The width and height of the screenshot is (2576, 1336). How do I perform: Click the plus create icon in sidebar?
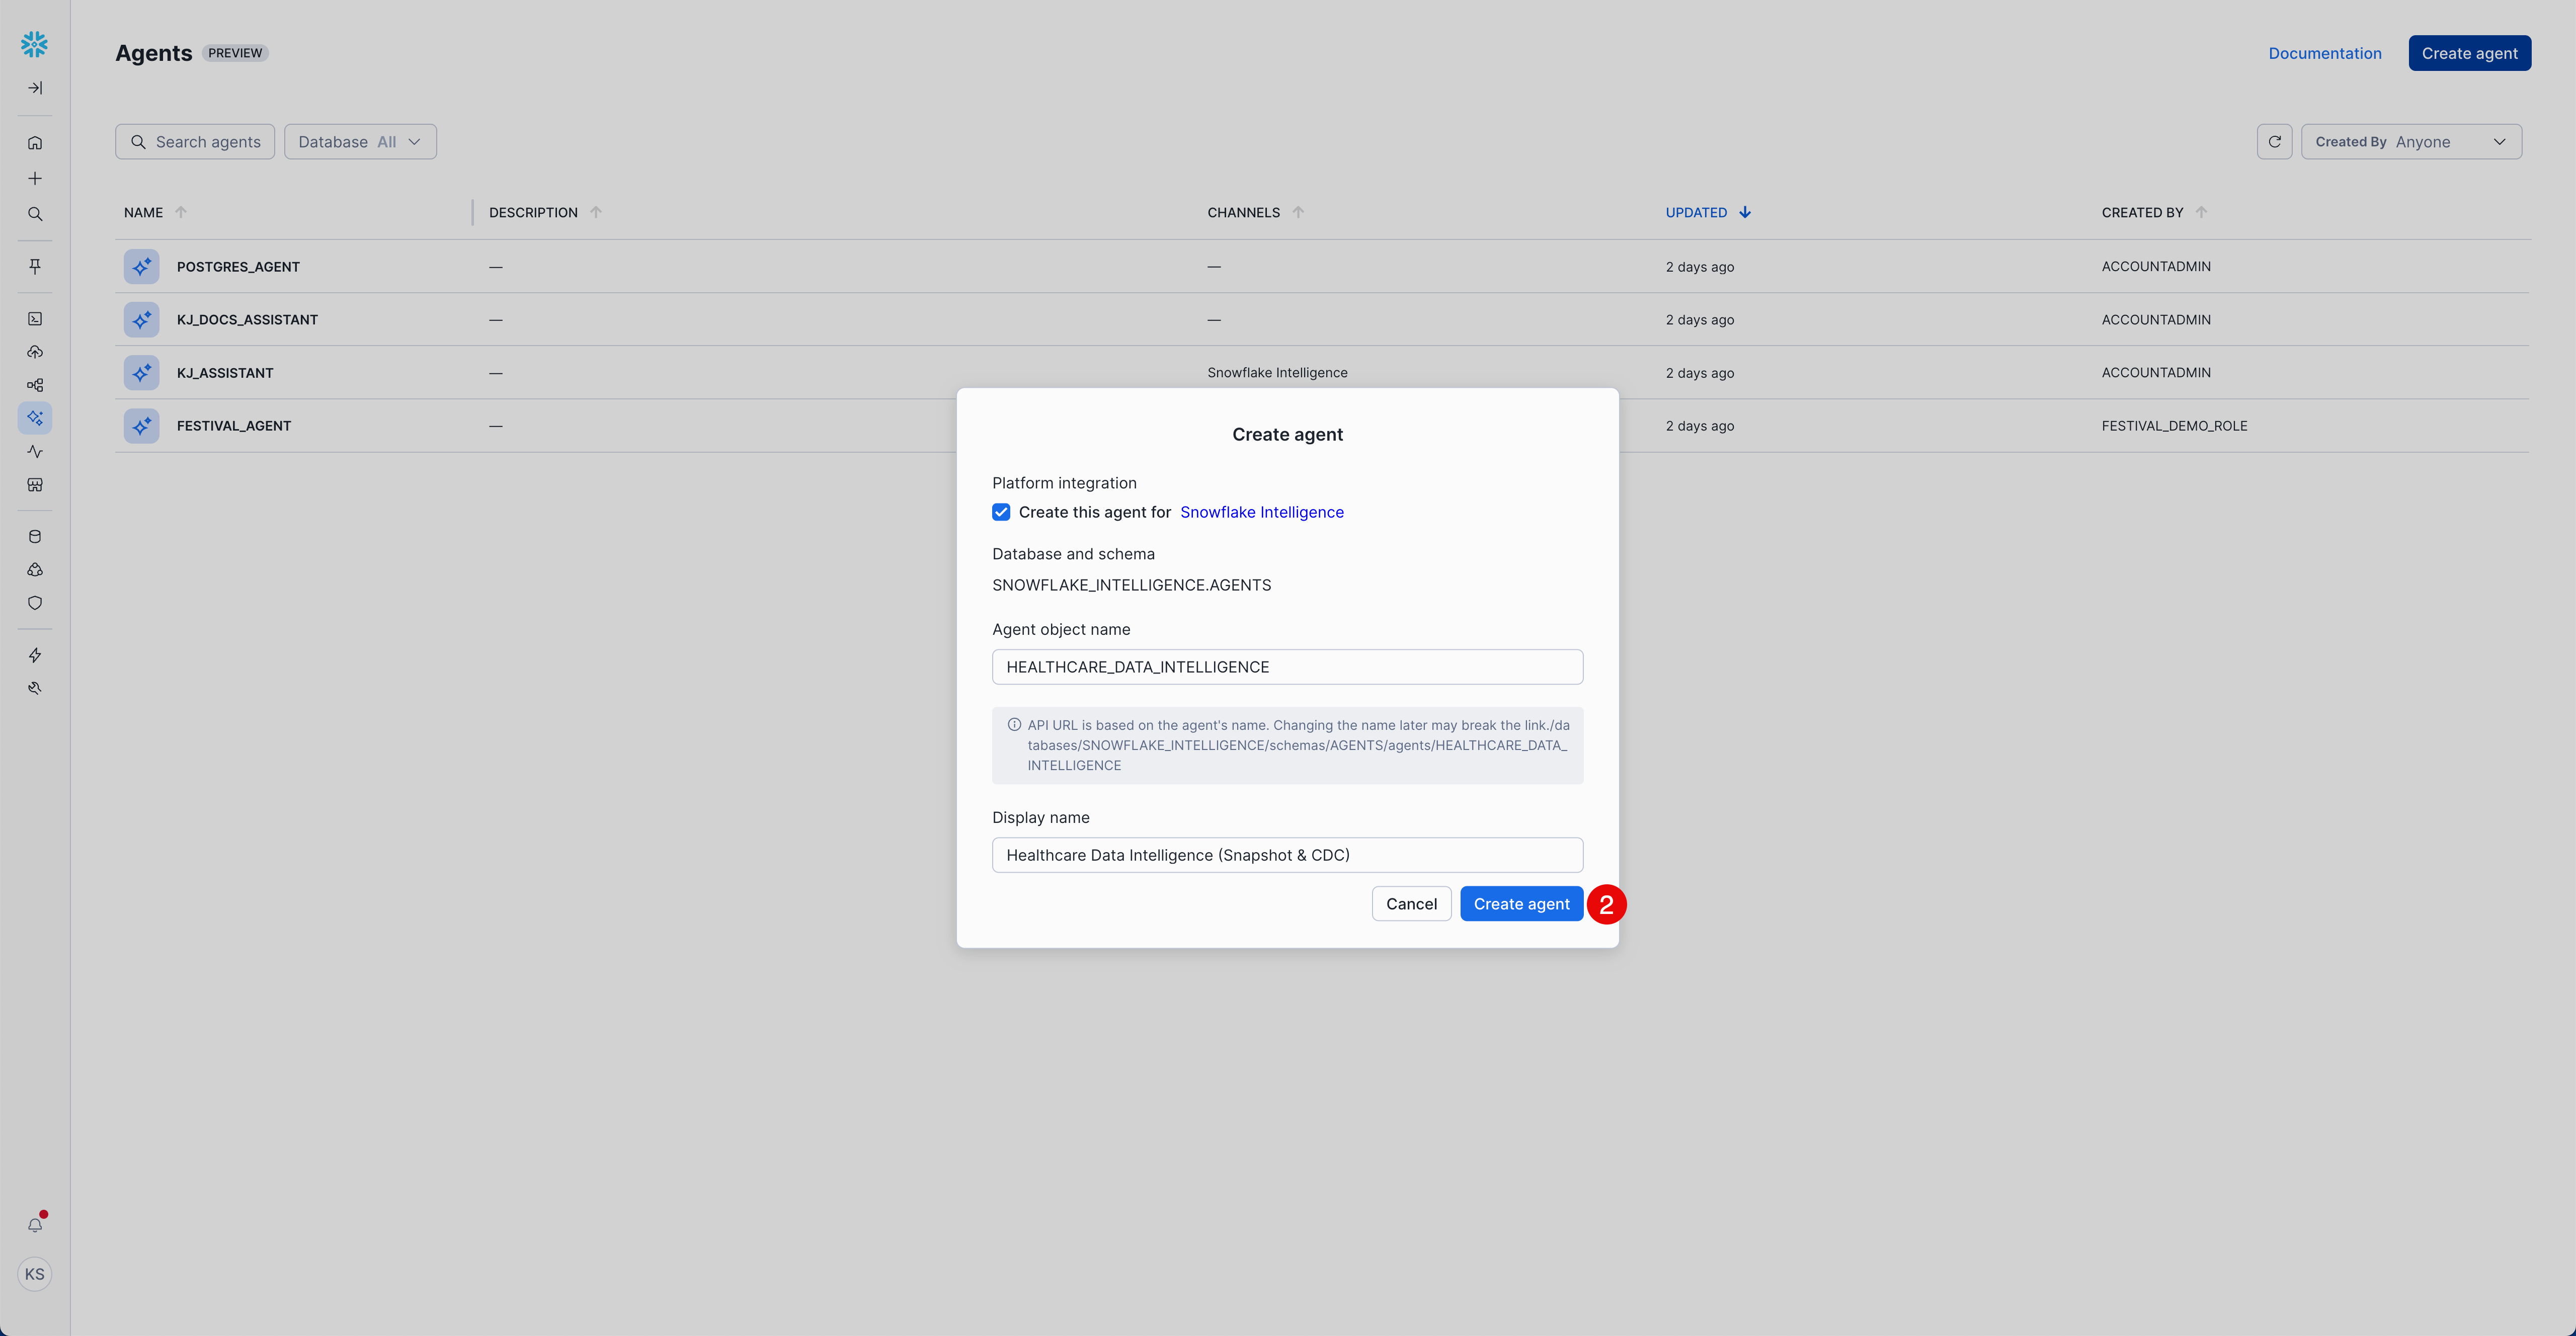tap(35, 179)
